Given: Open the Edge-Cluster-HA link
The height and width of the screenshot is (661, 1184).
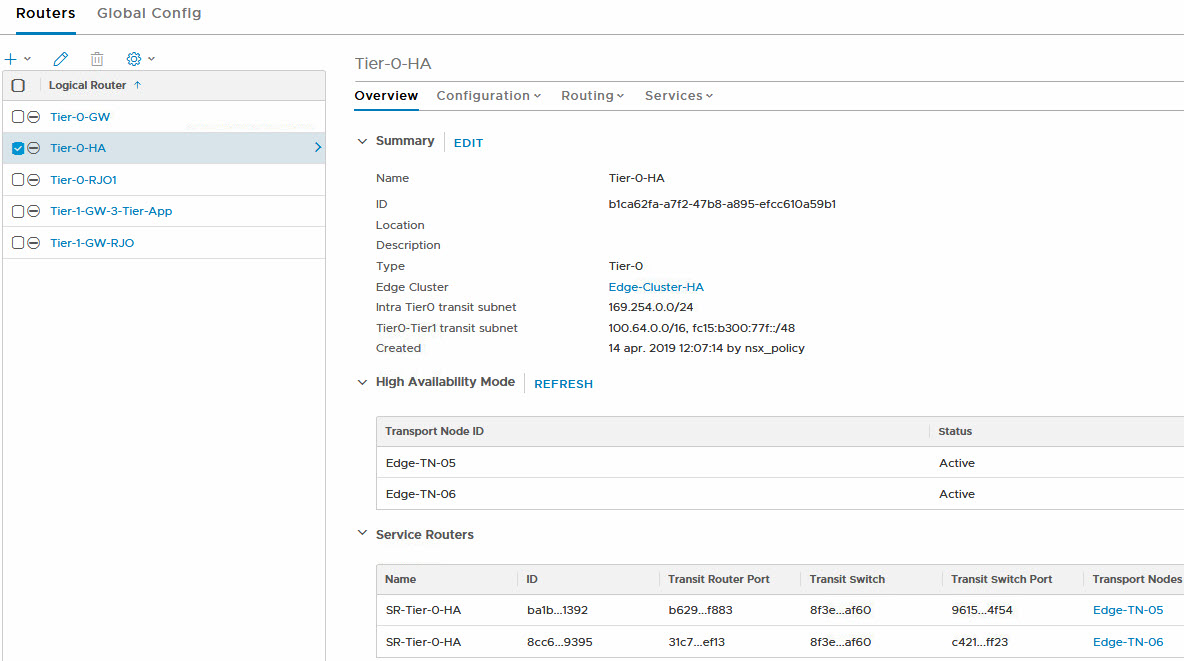Looking at the screenshot, I should 655,287.
